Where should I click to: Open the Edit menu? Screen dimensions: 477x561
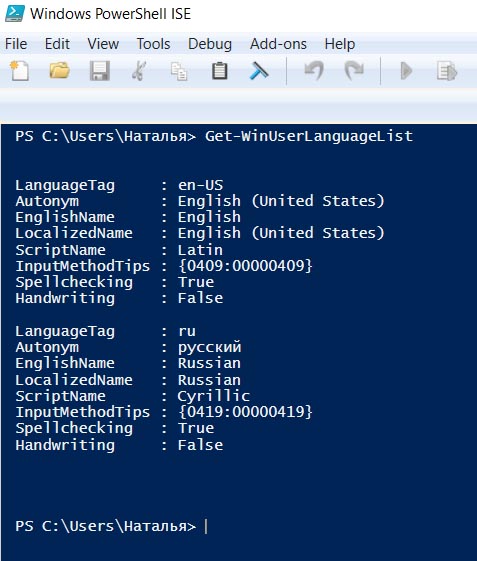click(57, 44)
